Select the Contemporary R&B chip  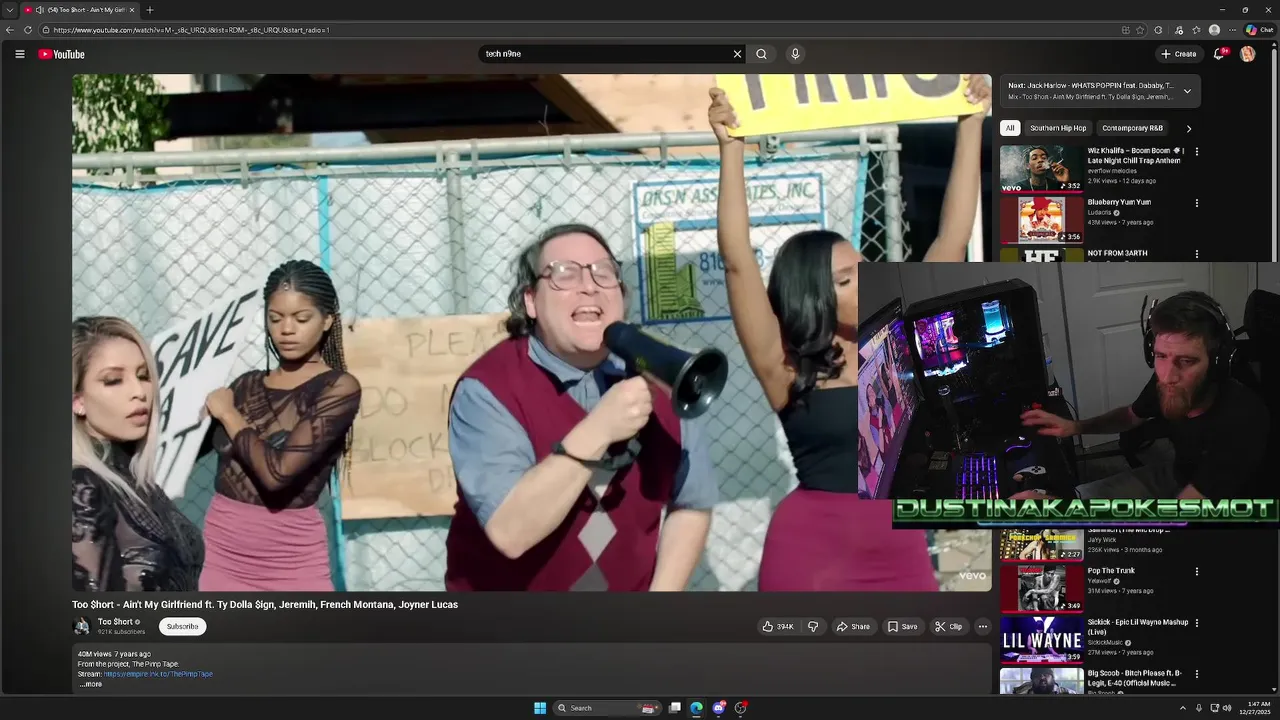click(1132, 128)
